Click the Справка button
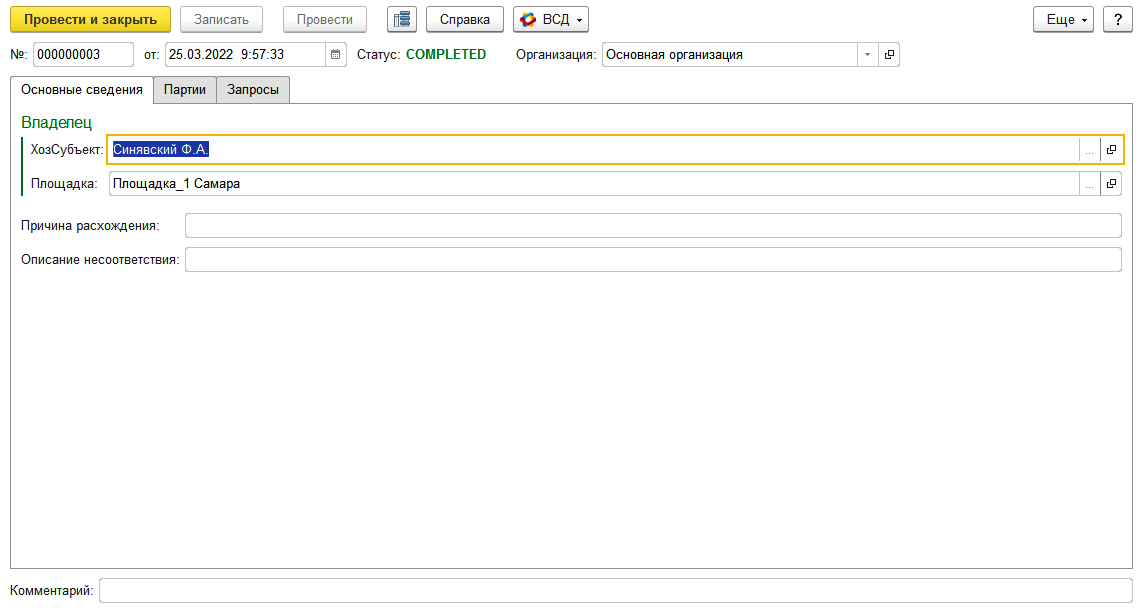1148x611 pixels. coord(465,20)
